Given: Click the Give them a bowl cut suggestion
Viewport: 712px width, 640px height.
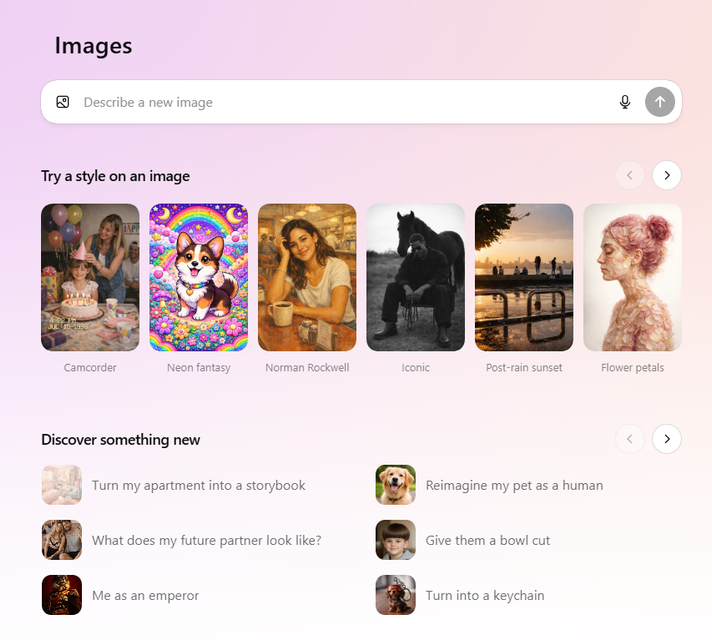Looking at the screenshot, I should point(488,540).
